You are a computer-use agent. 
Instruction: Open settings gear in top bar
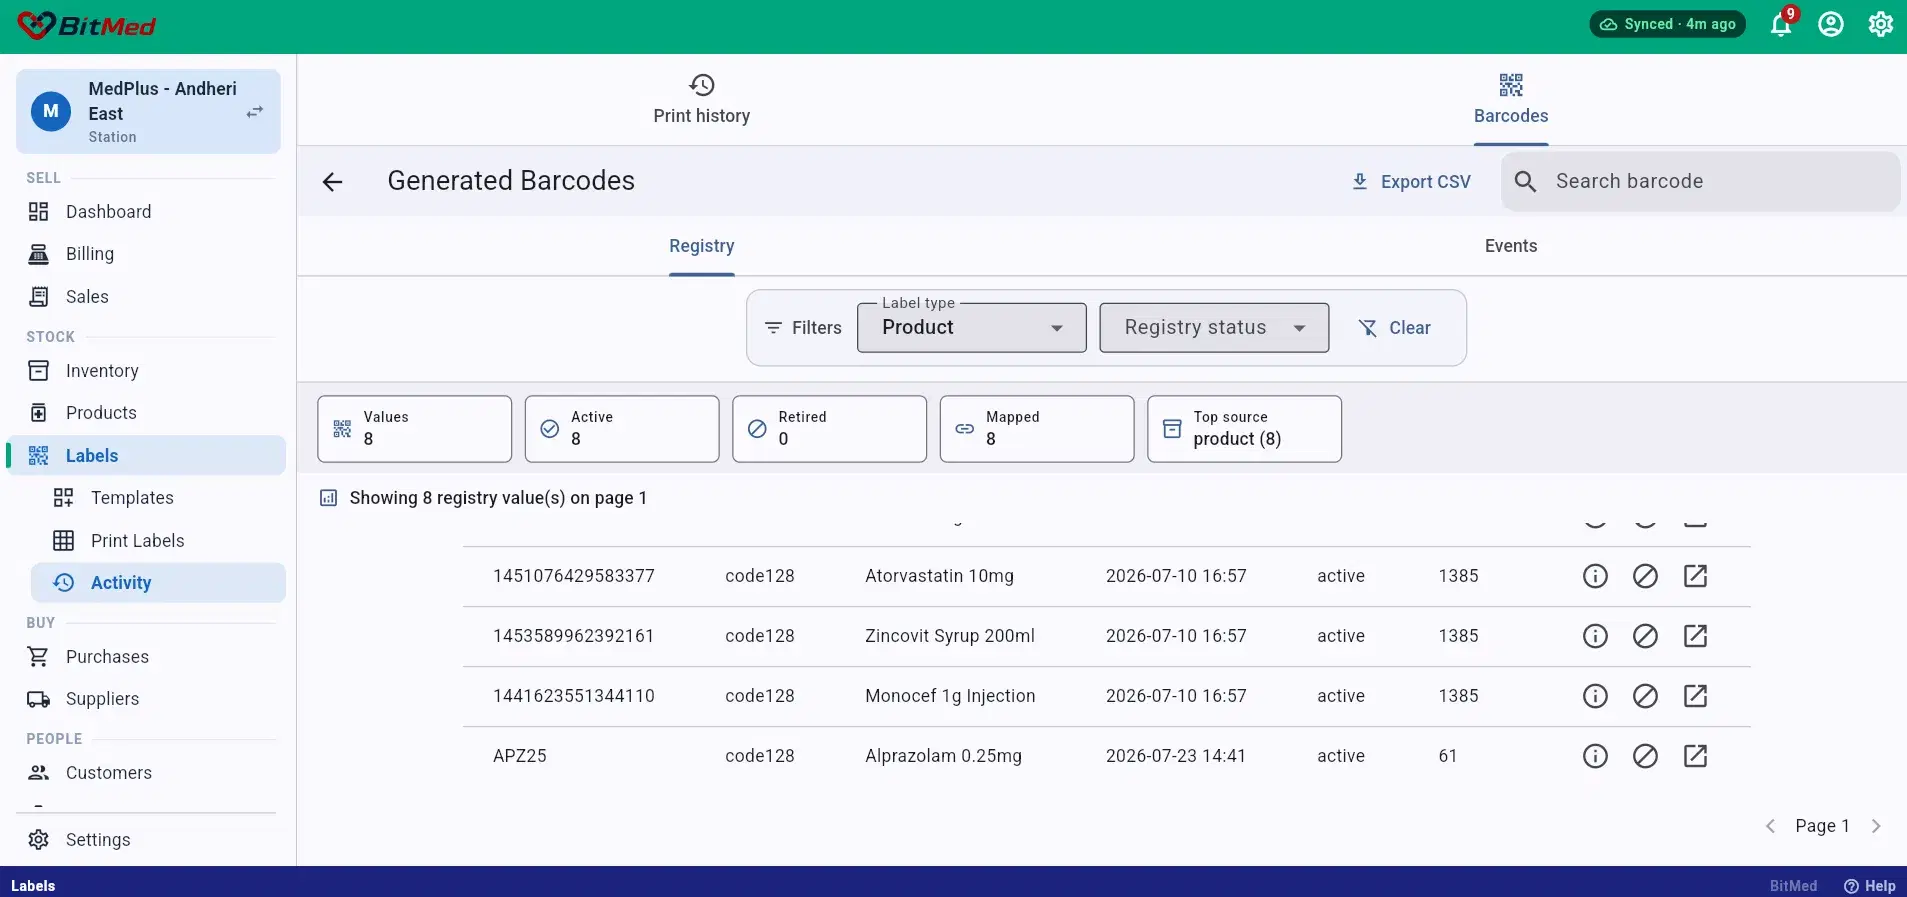click(x=1881, y=24)
